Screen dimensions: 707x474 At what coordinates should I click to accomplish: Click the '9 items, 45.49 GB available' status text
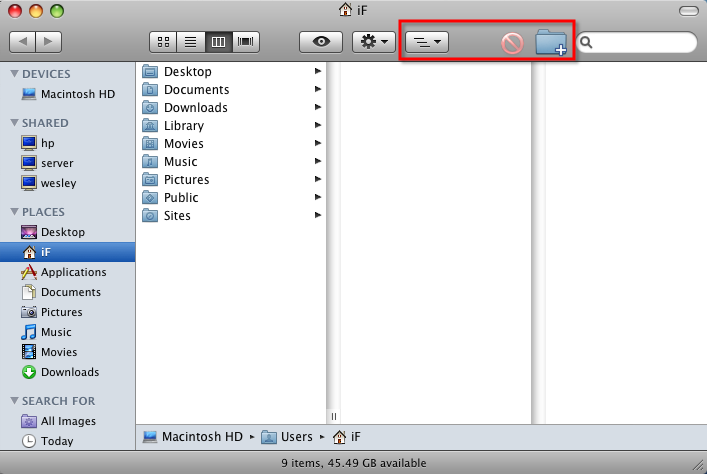pos(354,463)
